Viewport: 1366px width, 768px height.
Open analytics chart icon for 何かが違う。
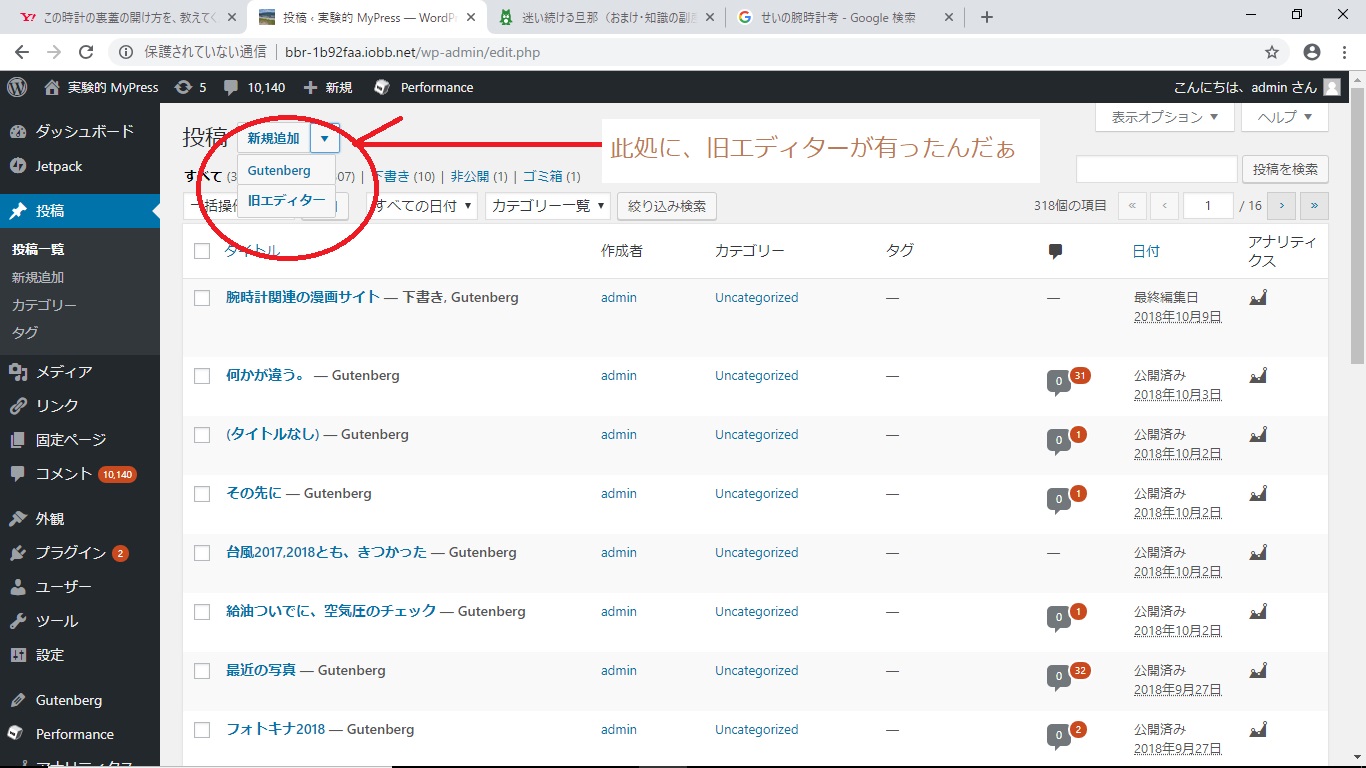[x=1258, y=375]
